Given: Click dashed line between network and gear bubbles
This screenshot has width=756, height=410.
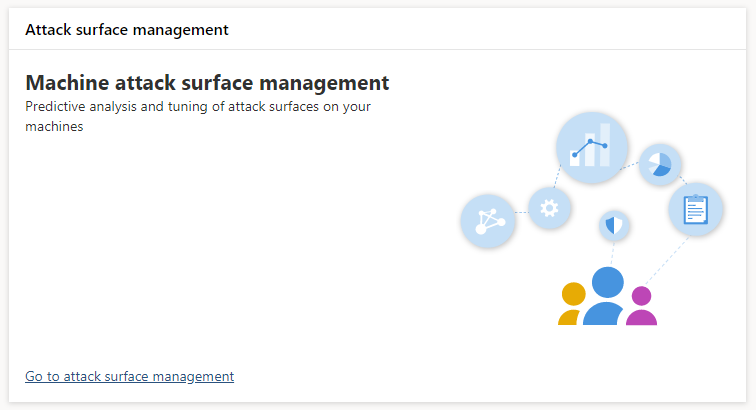Looking at the screenshot, I should click(521, 213).
